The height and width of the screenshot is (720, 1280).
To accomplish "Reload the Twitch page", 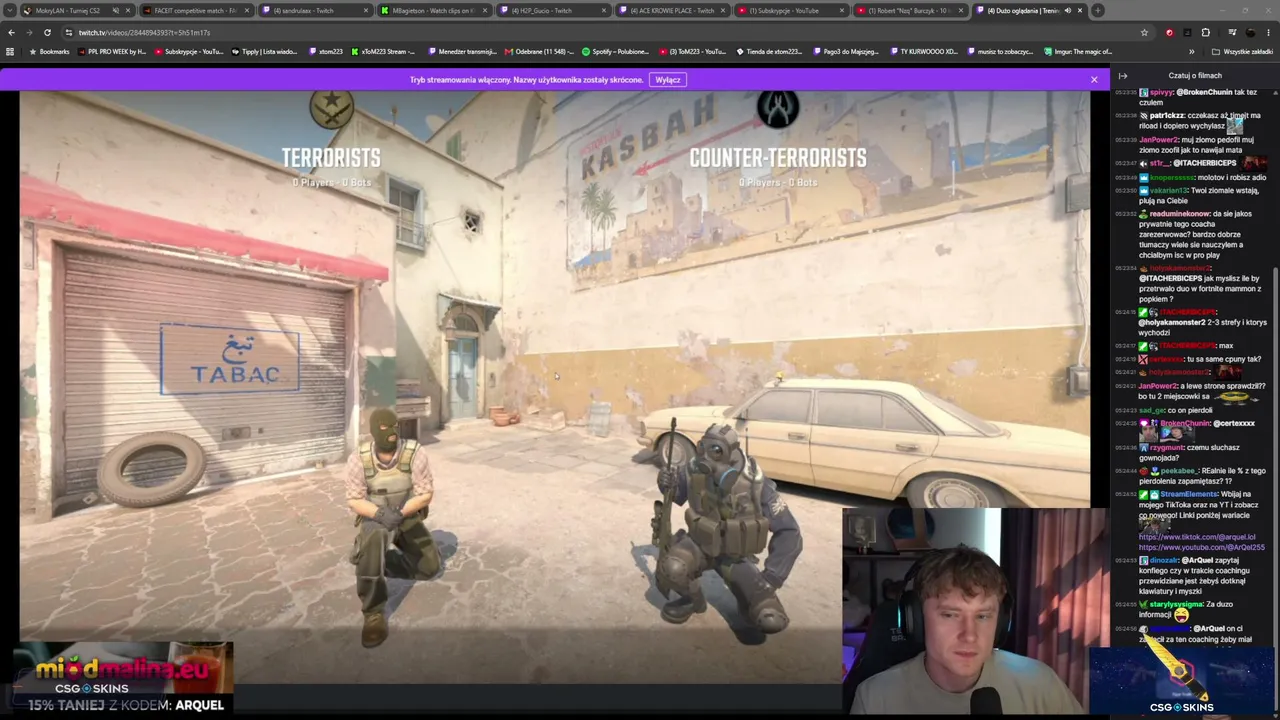I will pos(47,32).
